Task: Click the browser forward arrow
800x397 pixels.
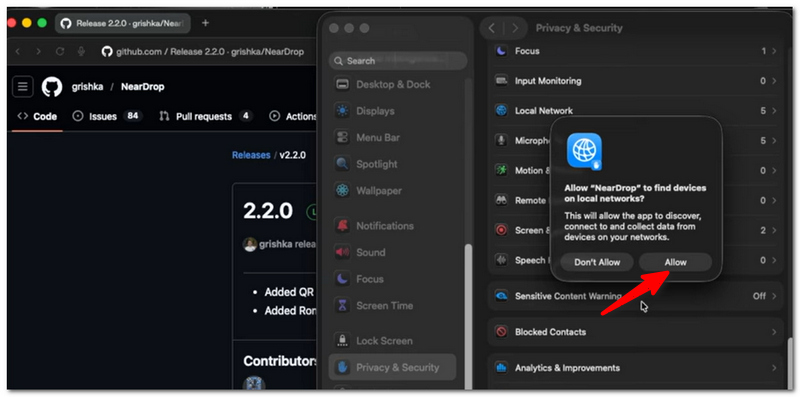Action: [38, 52]
